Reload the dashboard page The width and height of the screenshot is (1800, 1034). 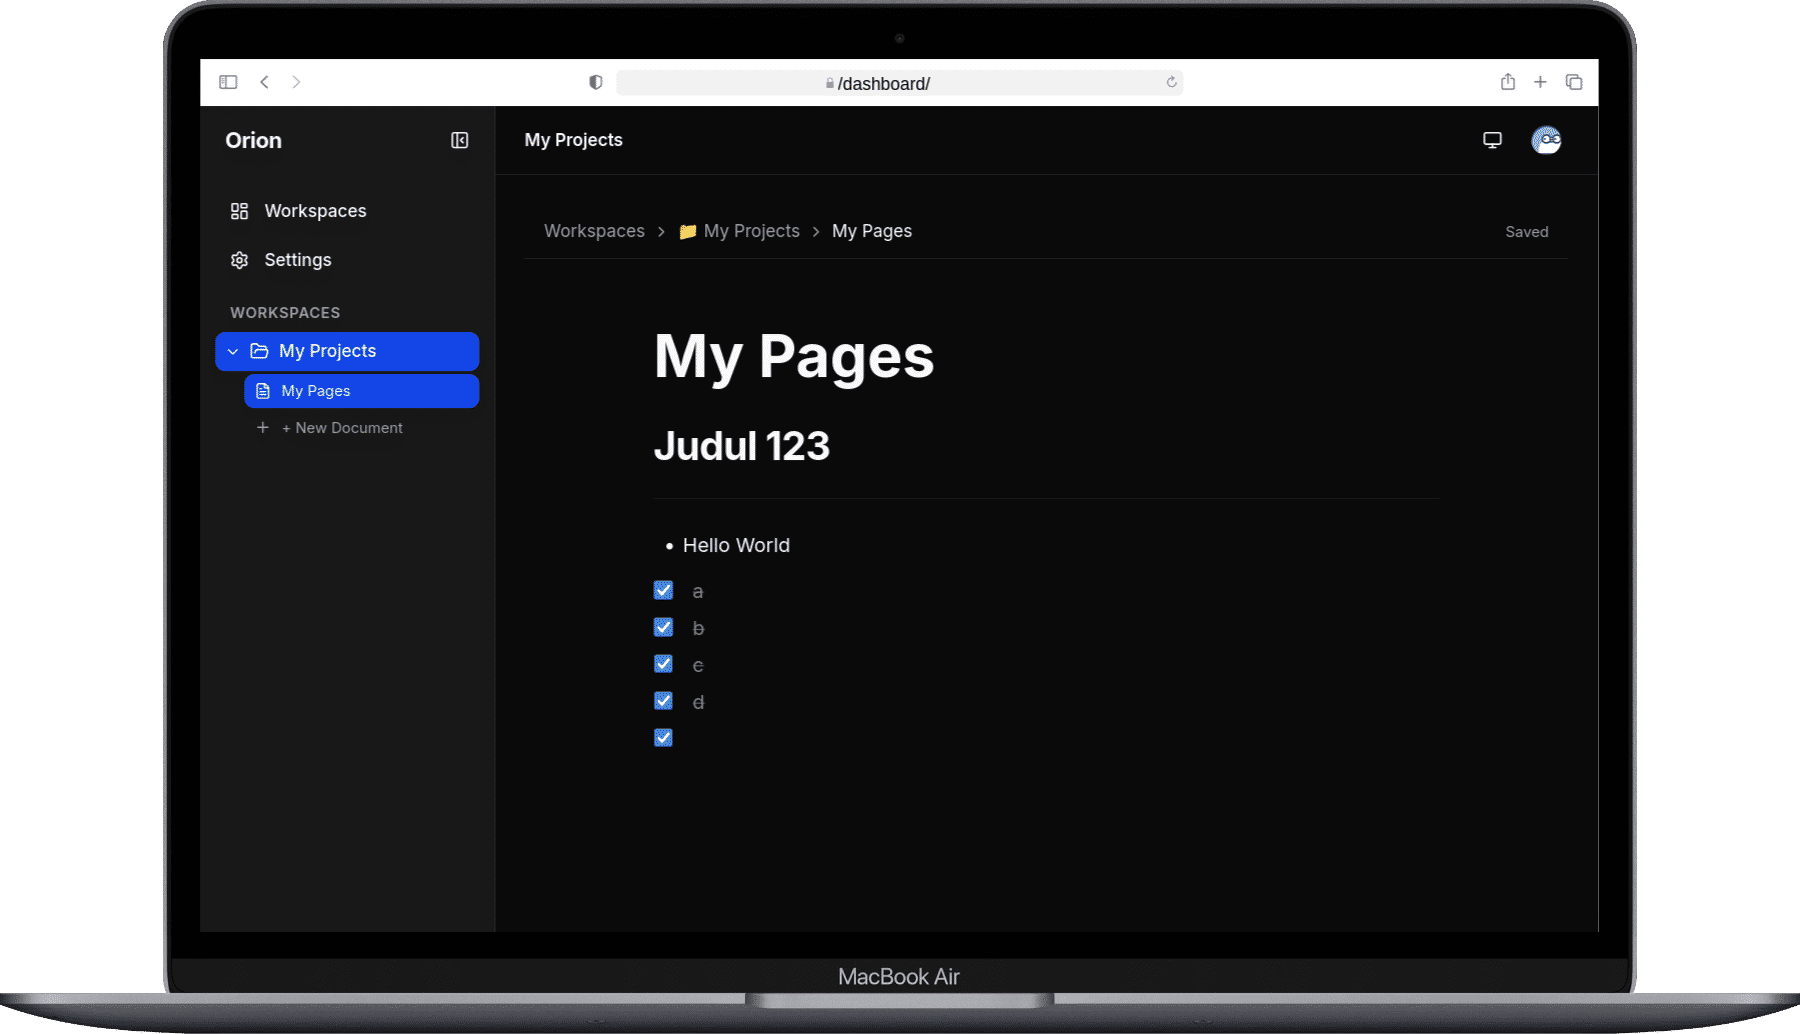(x=1171, y=82)
